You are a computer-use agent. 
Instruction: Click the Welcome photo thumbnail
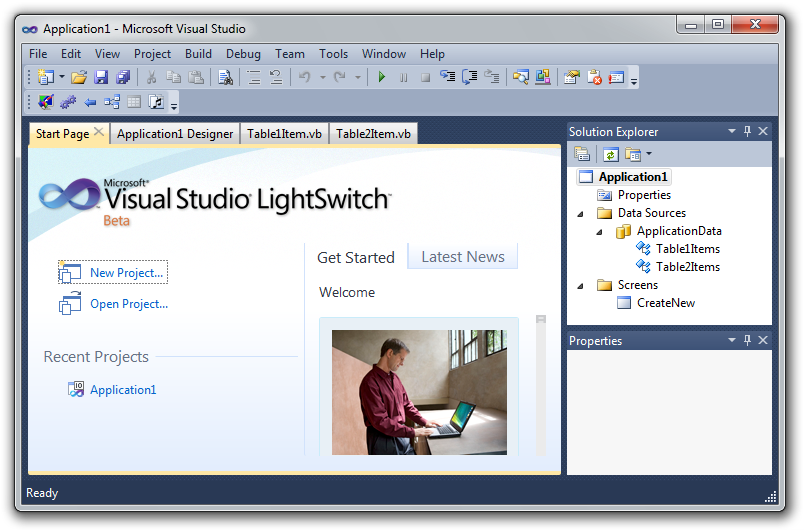pyautogui.click(x=419, y=392)
